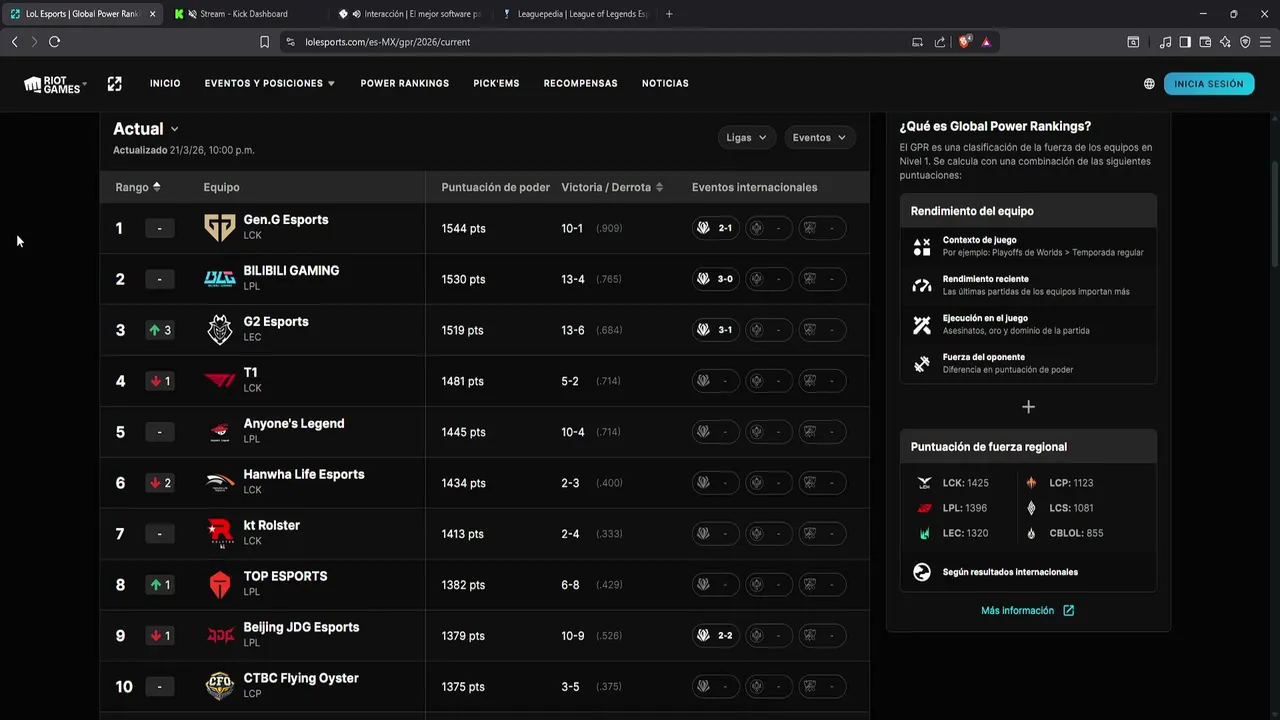The image size is (1280, 720).
Task: Click TOP ESPORTS team logo
Action: tap(219, 585)
